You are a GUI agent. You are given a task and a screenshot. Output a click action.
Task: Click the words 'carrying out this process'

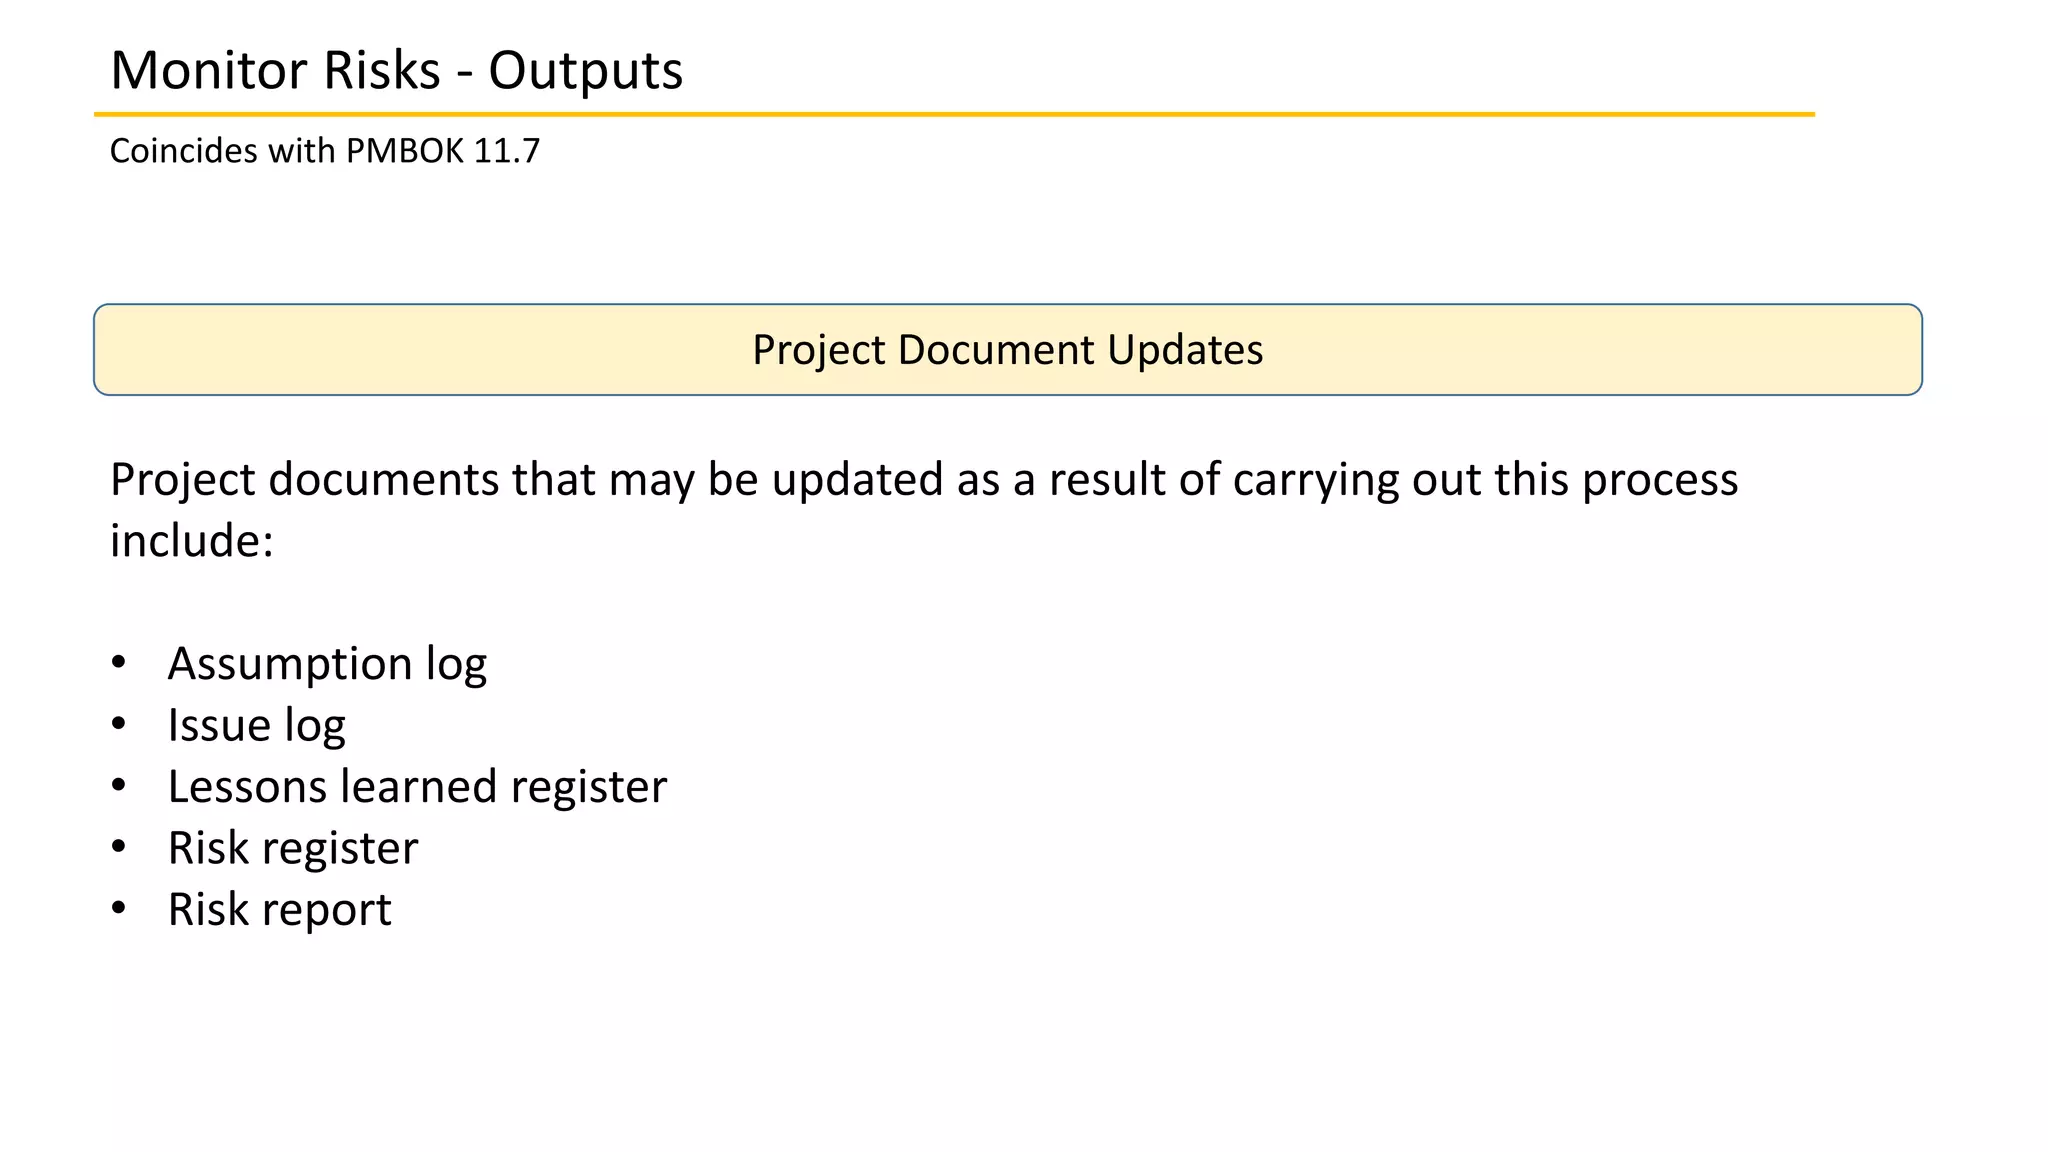(1485, 479)
